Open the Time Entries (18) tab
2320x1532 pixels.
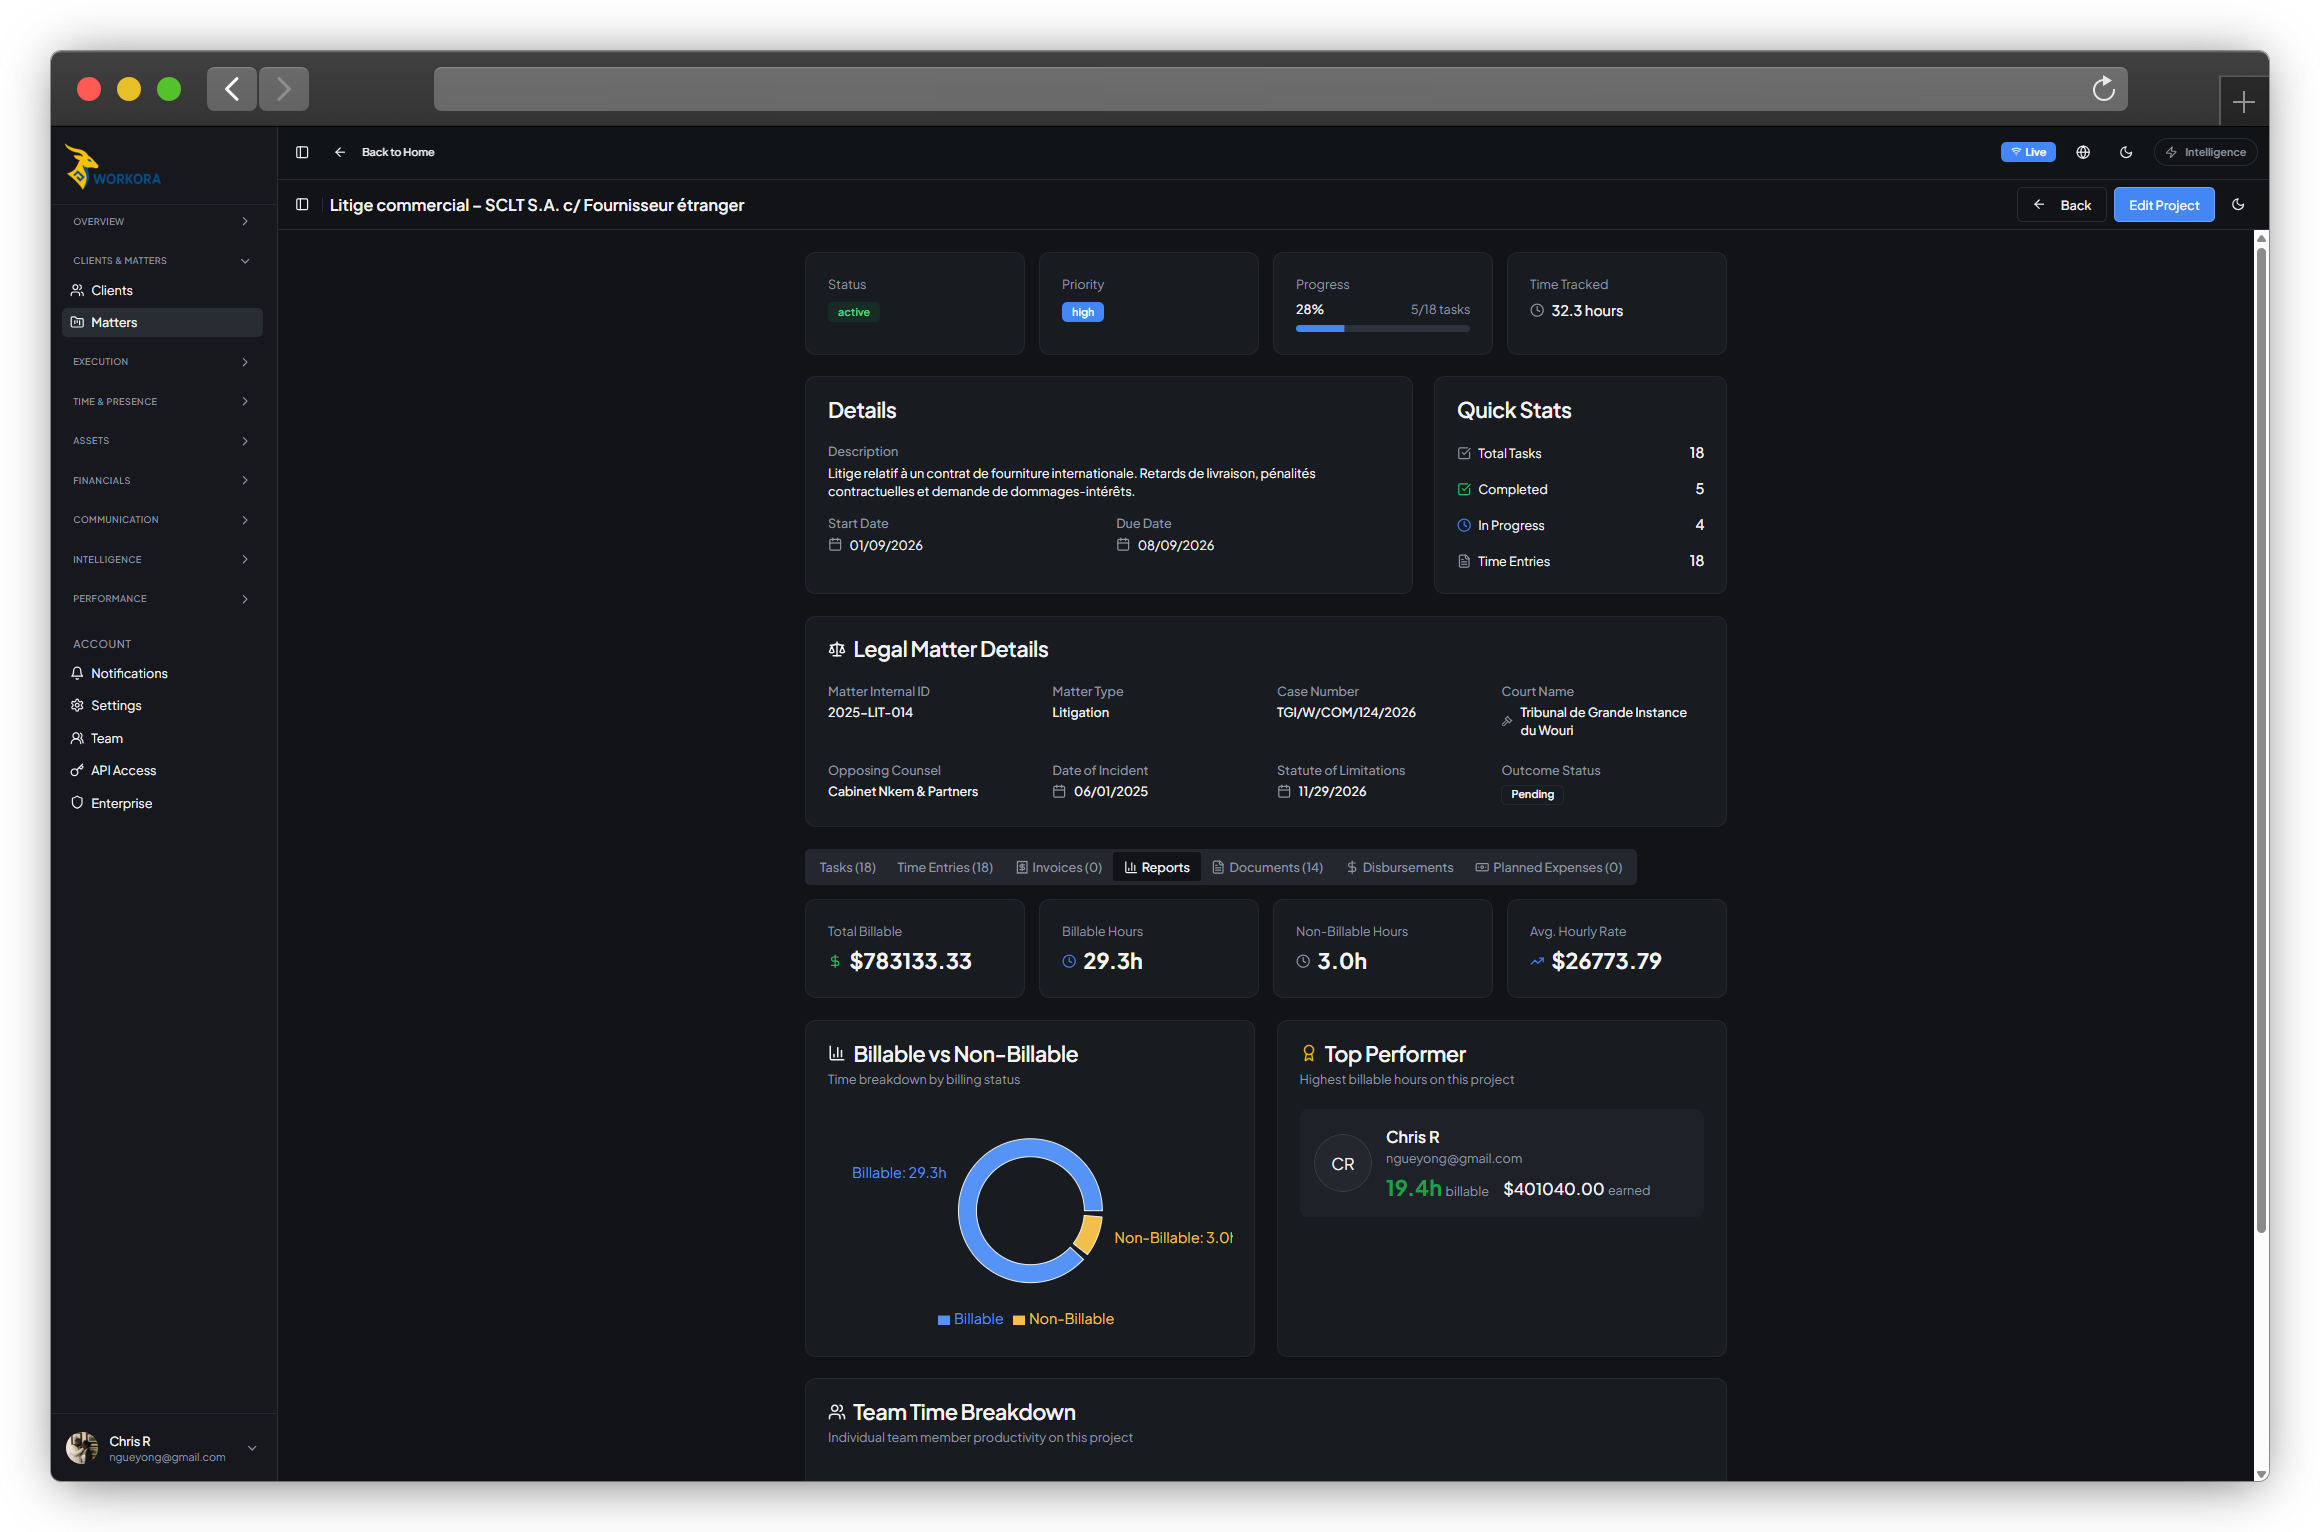(x=944, y=867)
